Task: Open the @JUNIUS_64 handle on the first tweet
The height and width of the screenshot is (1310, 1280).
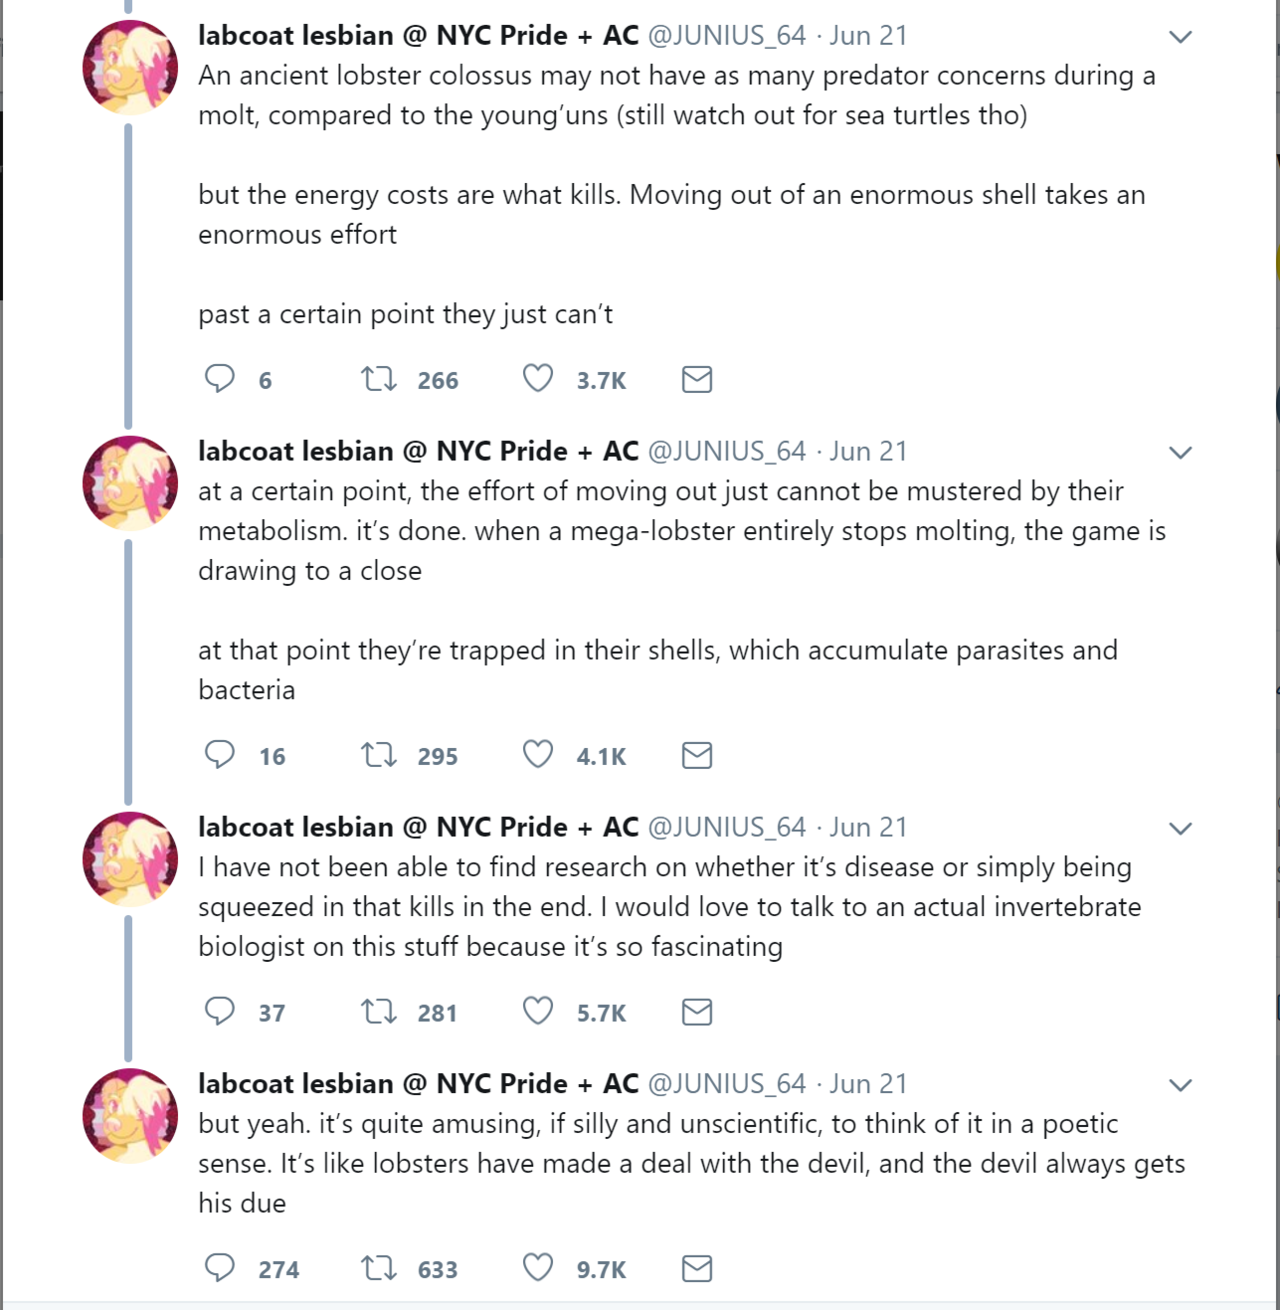Action: click(727, 35)
